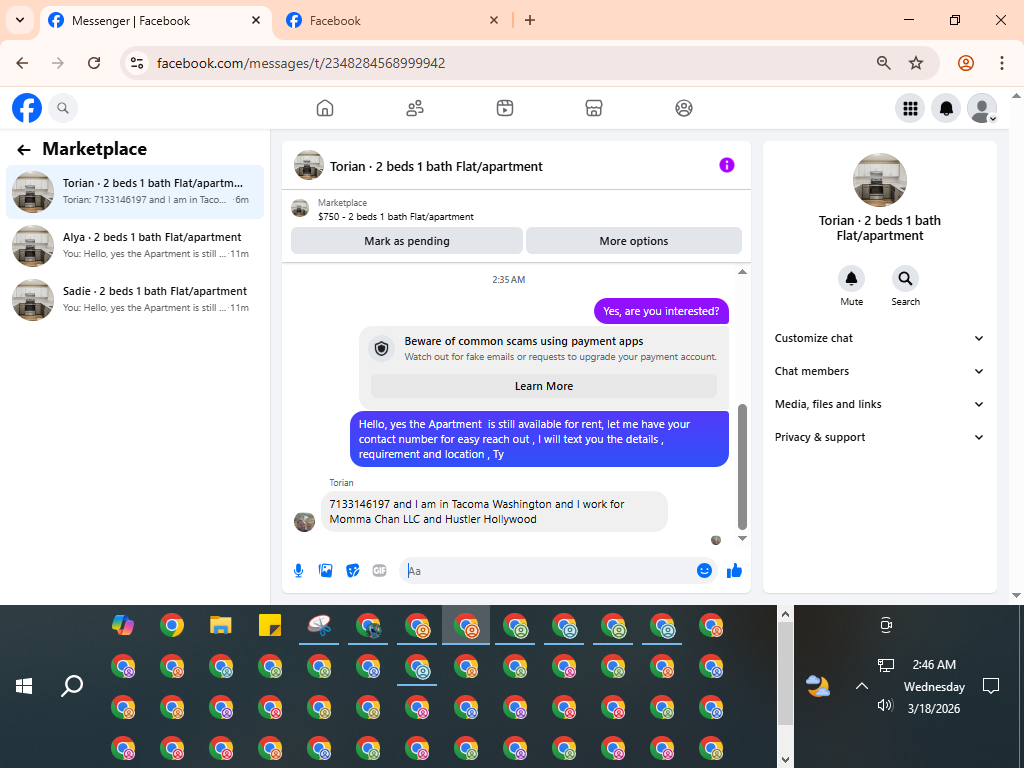Open the Notifications bell in Facebook header

pyautogui.click(x=946, y=108)
